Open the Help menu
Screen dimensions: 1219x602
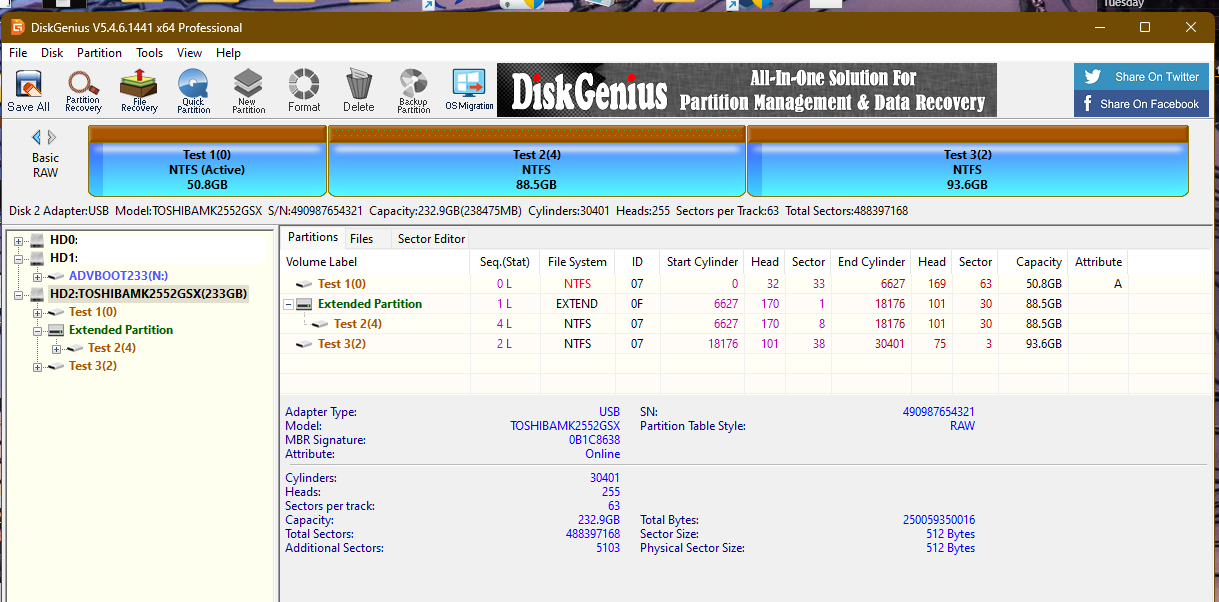click(228, 53)
